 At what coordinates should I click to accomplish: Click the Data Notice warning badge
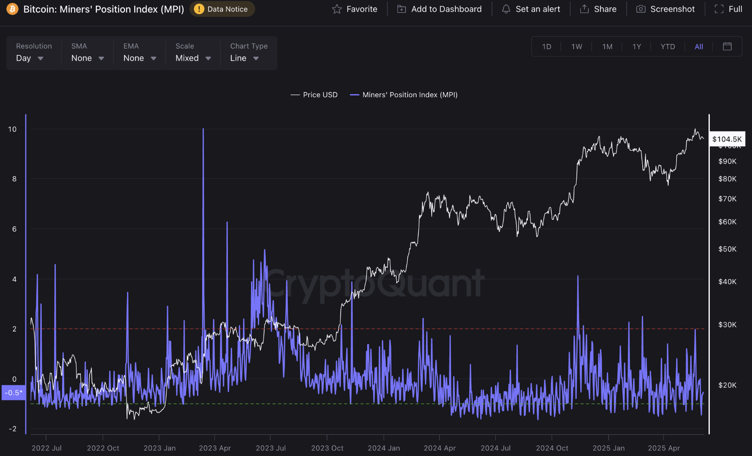(x=222, y=9)
